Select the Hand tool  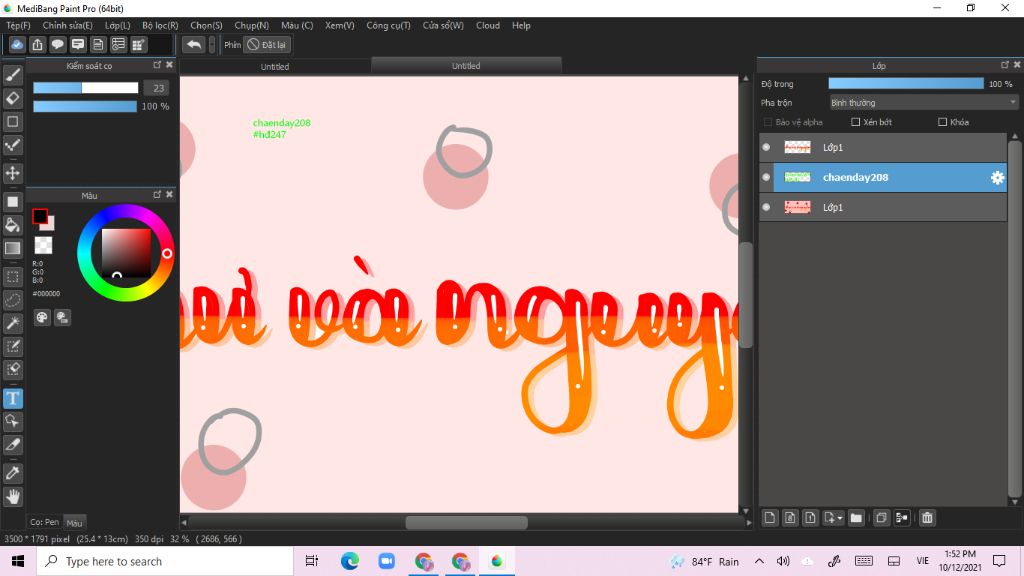[12, 497]
